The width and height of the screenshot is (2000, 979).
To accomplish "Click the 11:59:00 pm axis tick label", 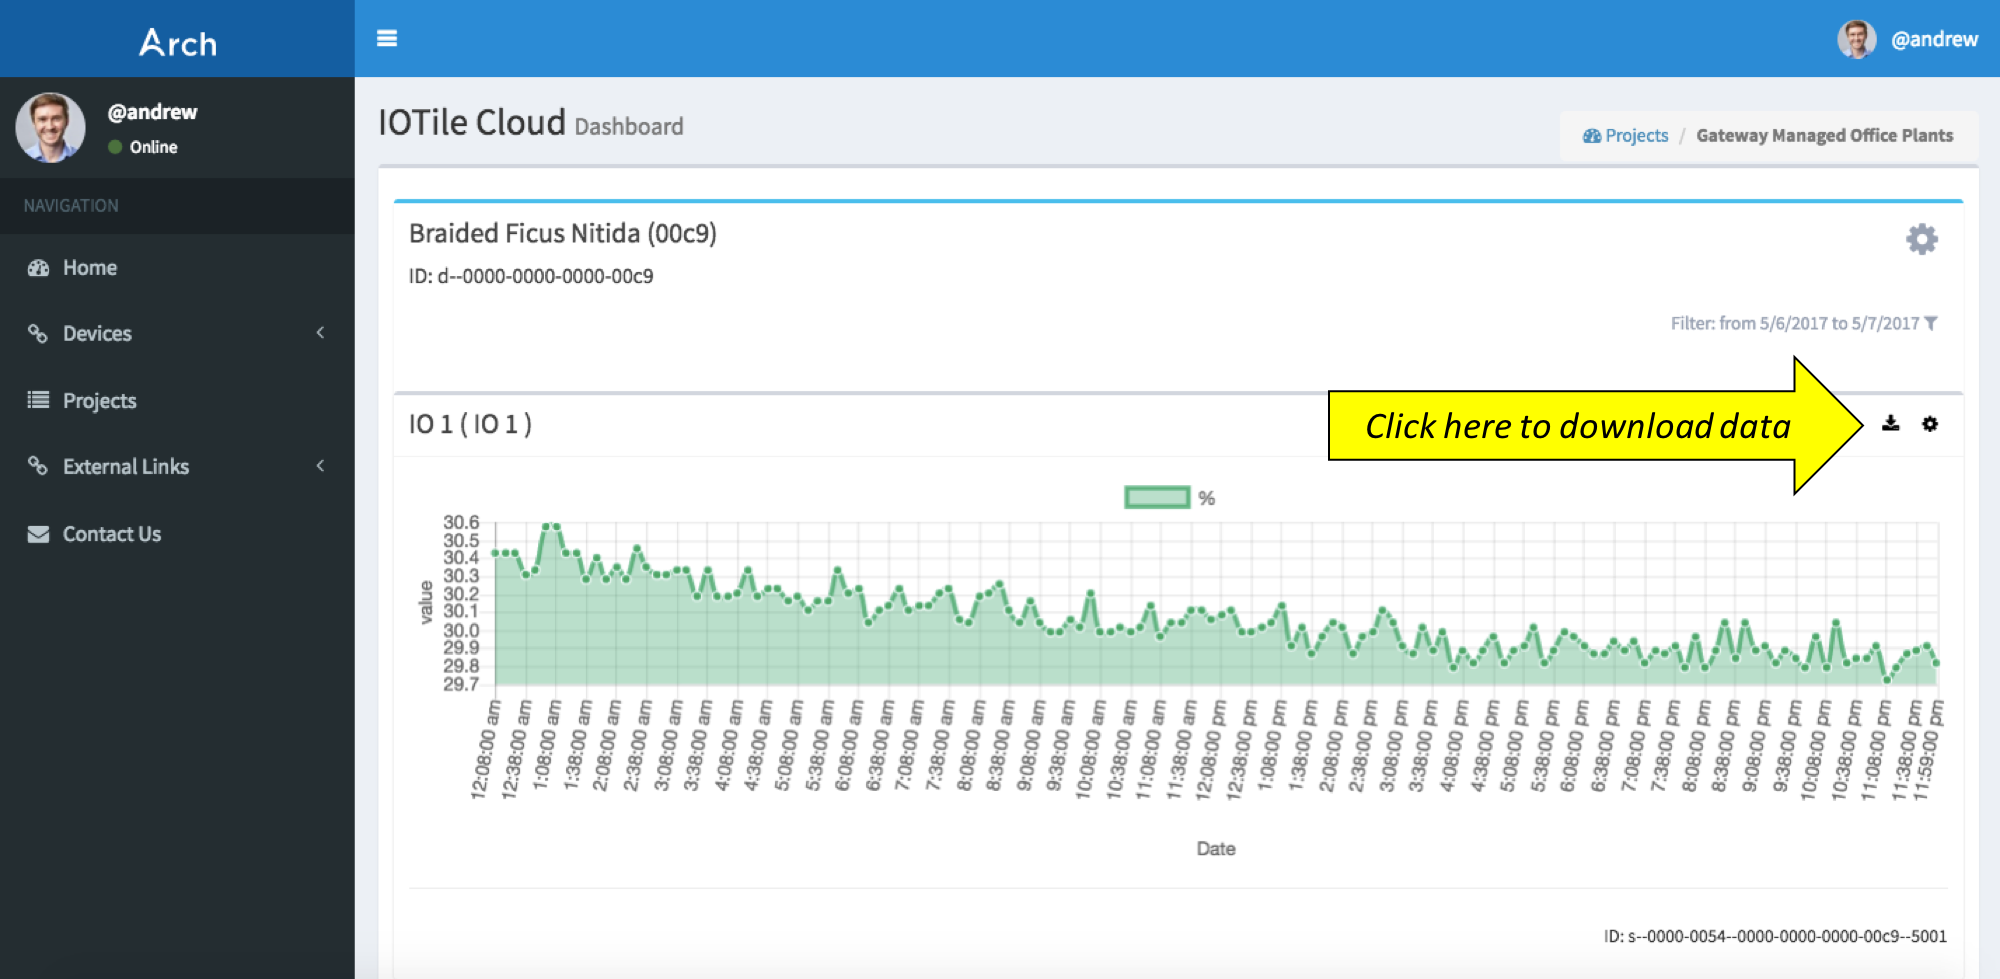I will click(x=1927, y=750).
